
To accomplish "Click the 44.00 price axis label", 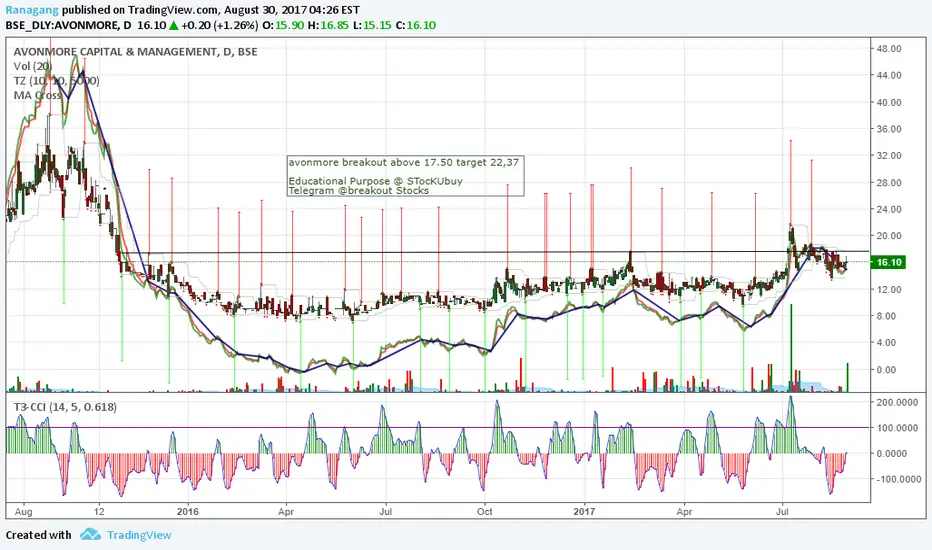I will point(889,76).
